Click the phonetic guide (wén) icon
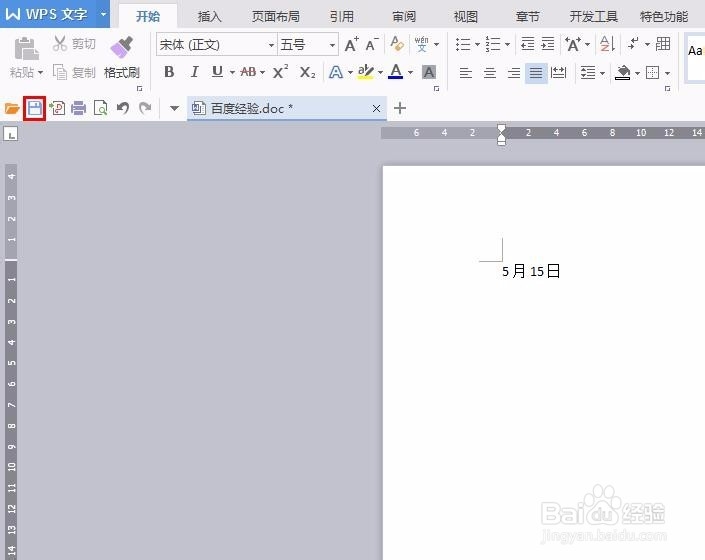Viewport: 705px width, 560px height. pyautogui.click(x=422, y=44)
